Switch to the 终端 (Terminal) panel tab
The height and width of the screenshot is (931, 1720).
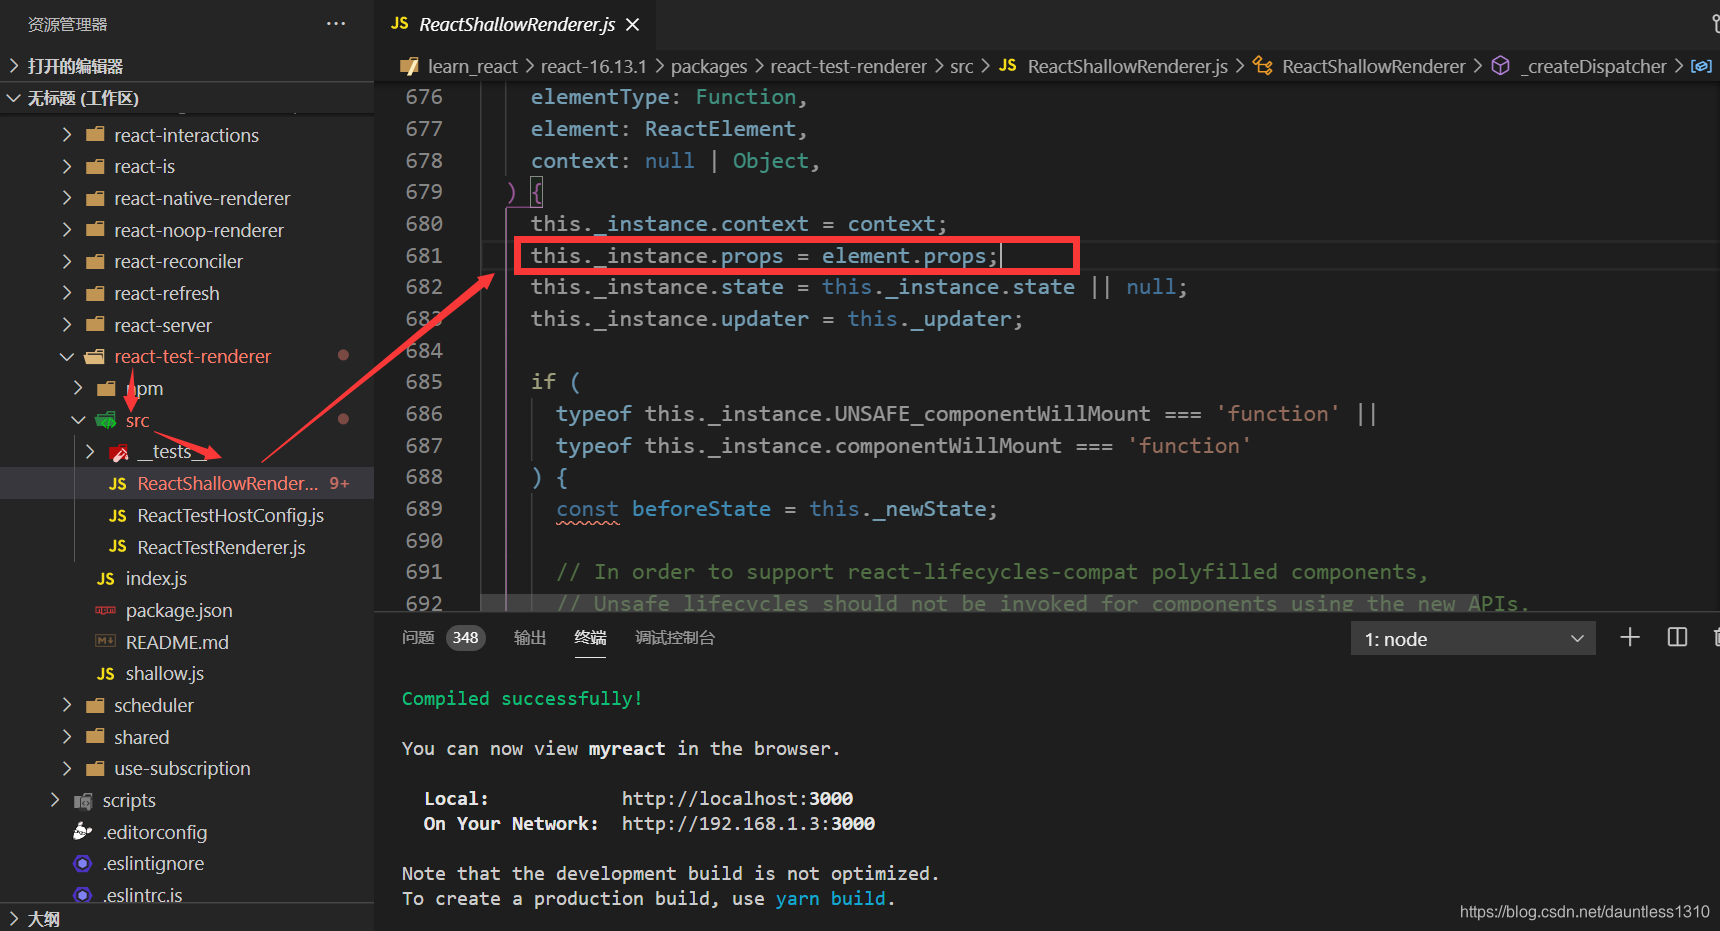coord(590,638)
